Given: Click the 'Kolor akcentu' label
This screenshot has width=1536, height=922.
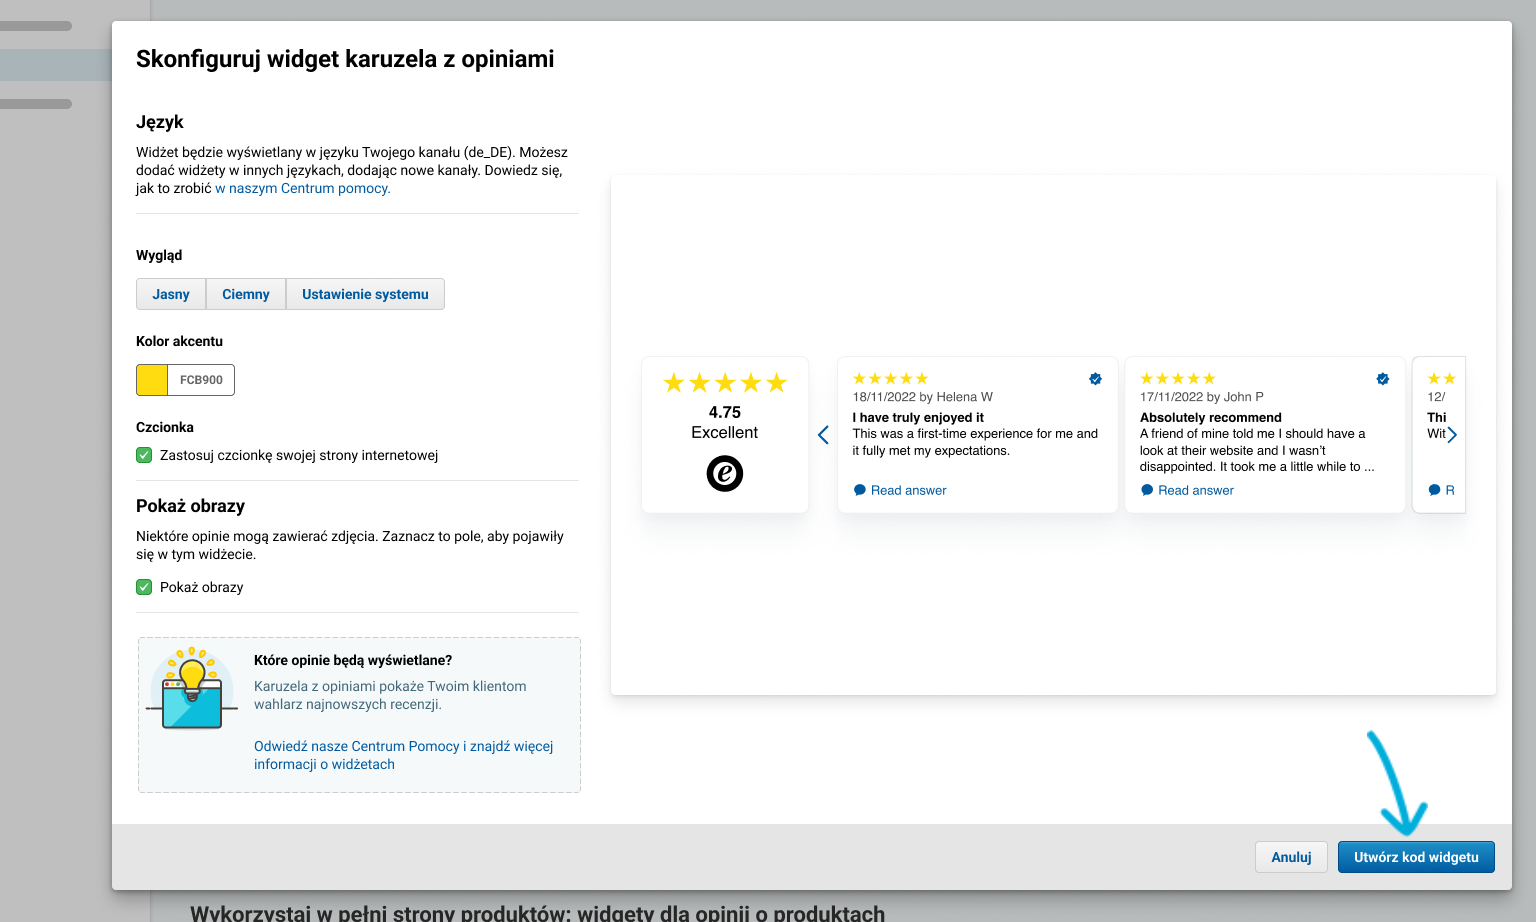Looking at the screenshot, I should pyautogui.click(x=179, y=341).
